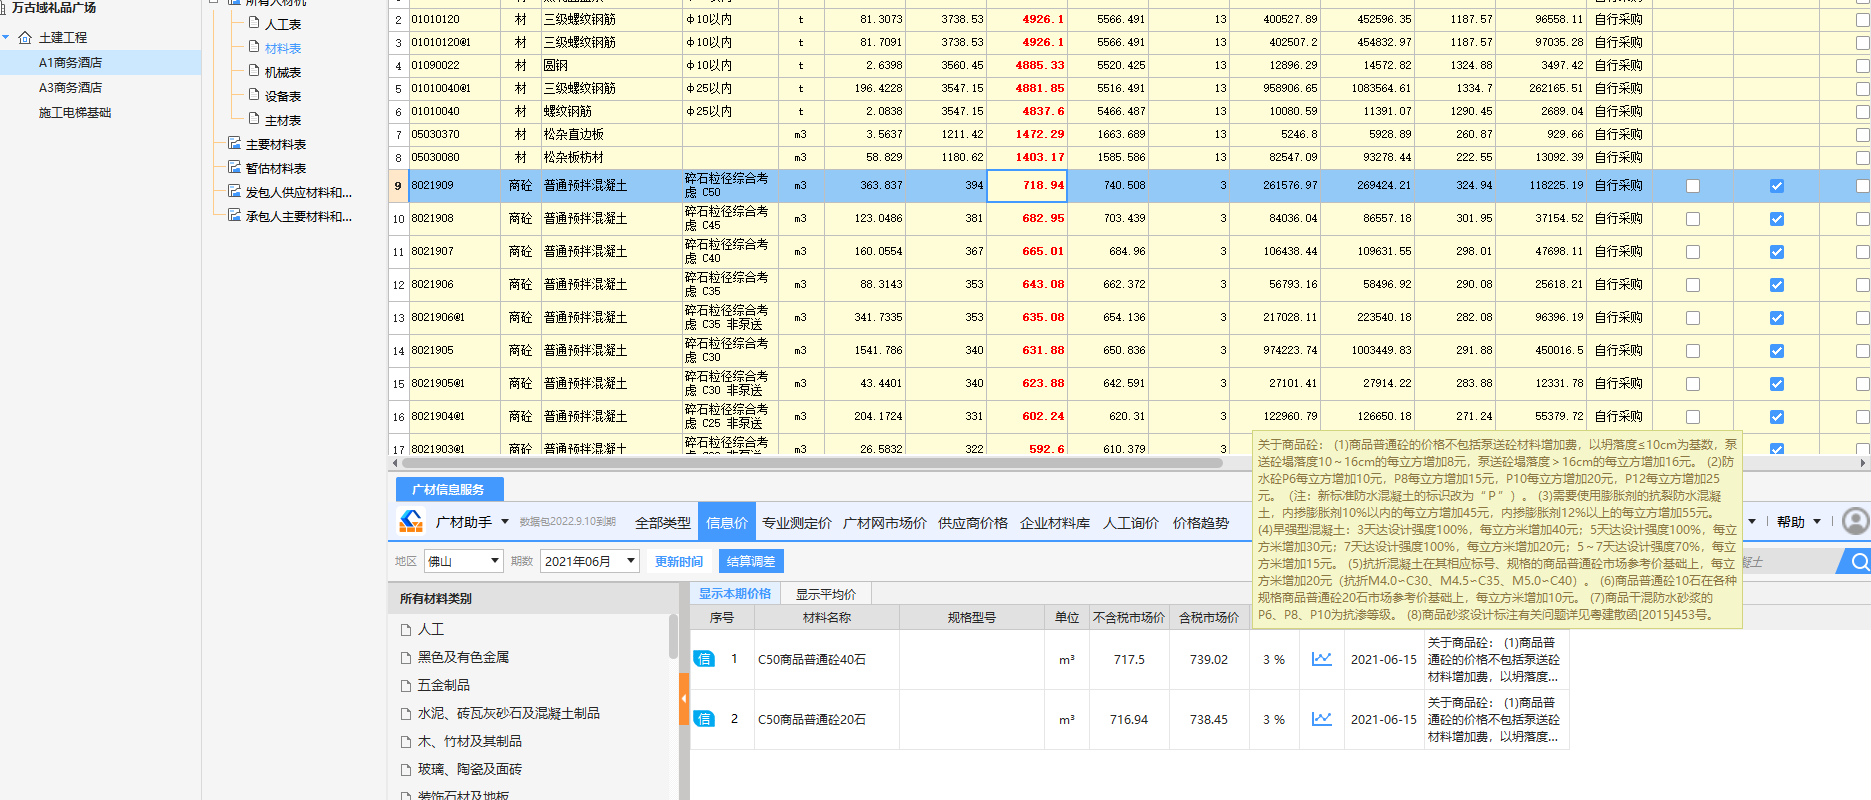Click the 广材助手 logo icon
The width and height of the screenshot is (1871, 800).
(411, 521)
